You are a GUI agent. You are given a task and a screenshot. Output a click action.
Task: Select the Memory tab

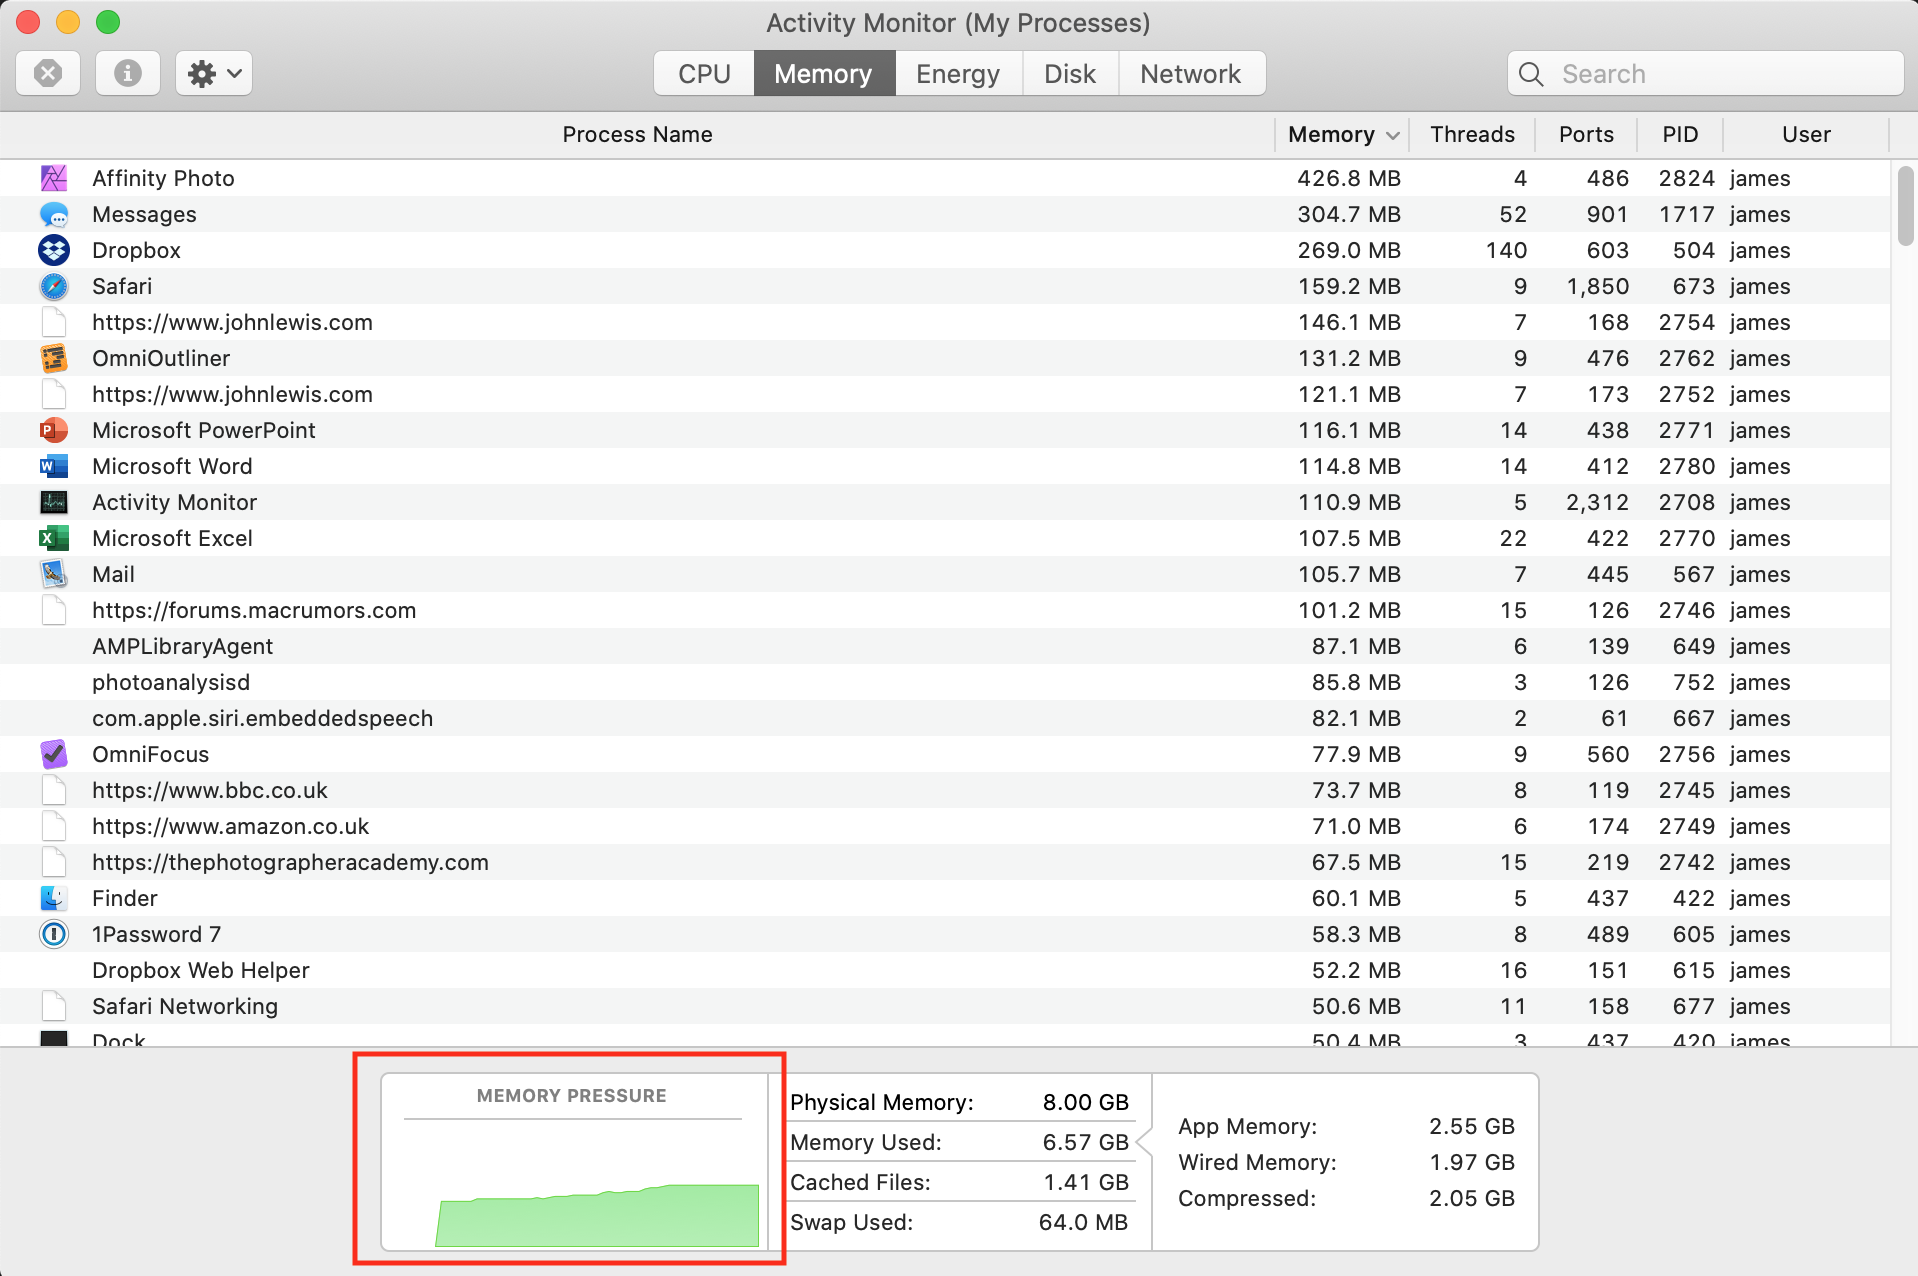point(823,74)
